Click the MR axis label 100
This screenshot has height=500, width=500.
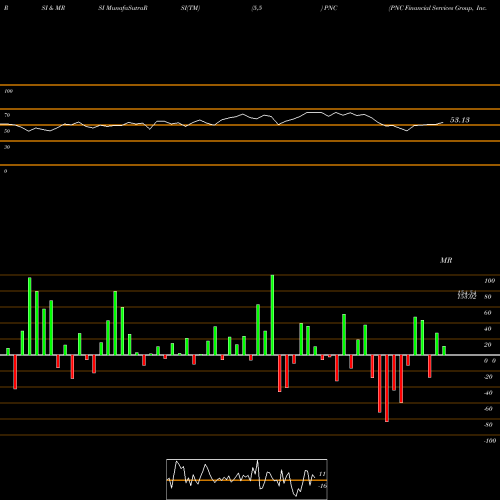click(489, 281)
